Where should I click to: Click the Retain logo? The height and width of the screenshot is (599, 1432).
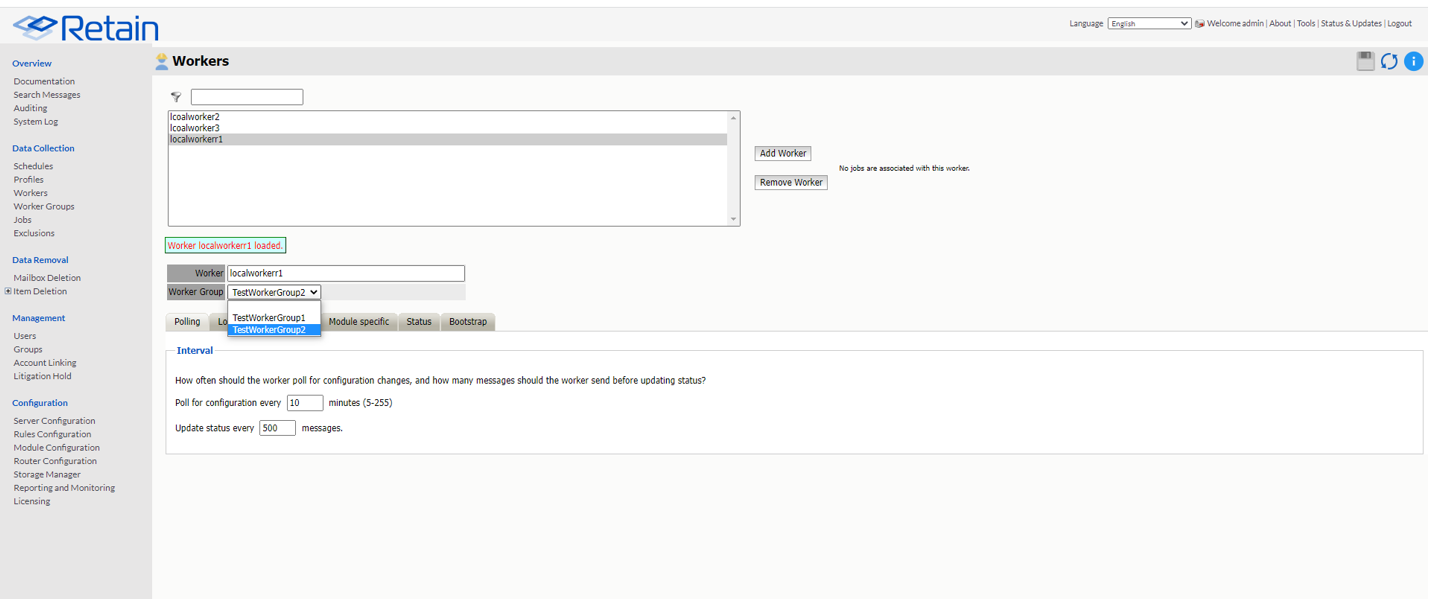86,27
